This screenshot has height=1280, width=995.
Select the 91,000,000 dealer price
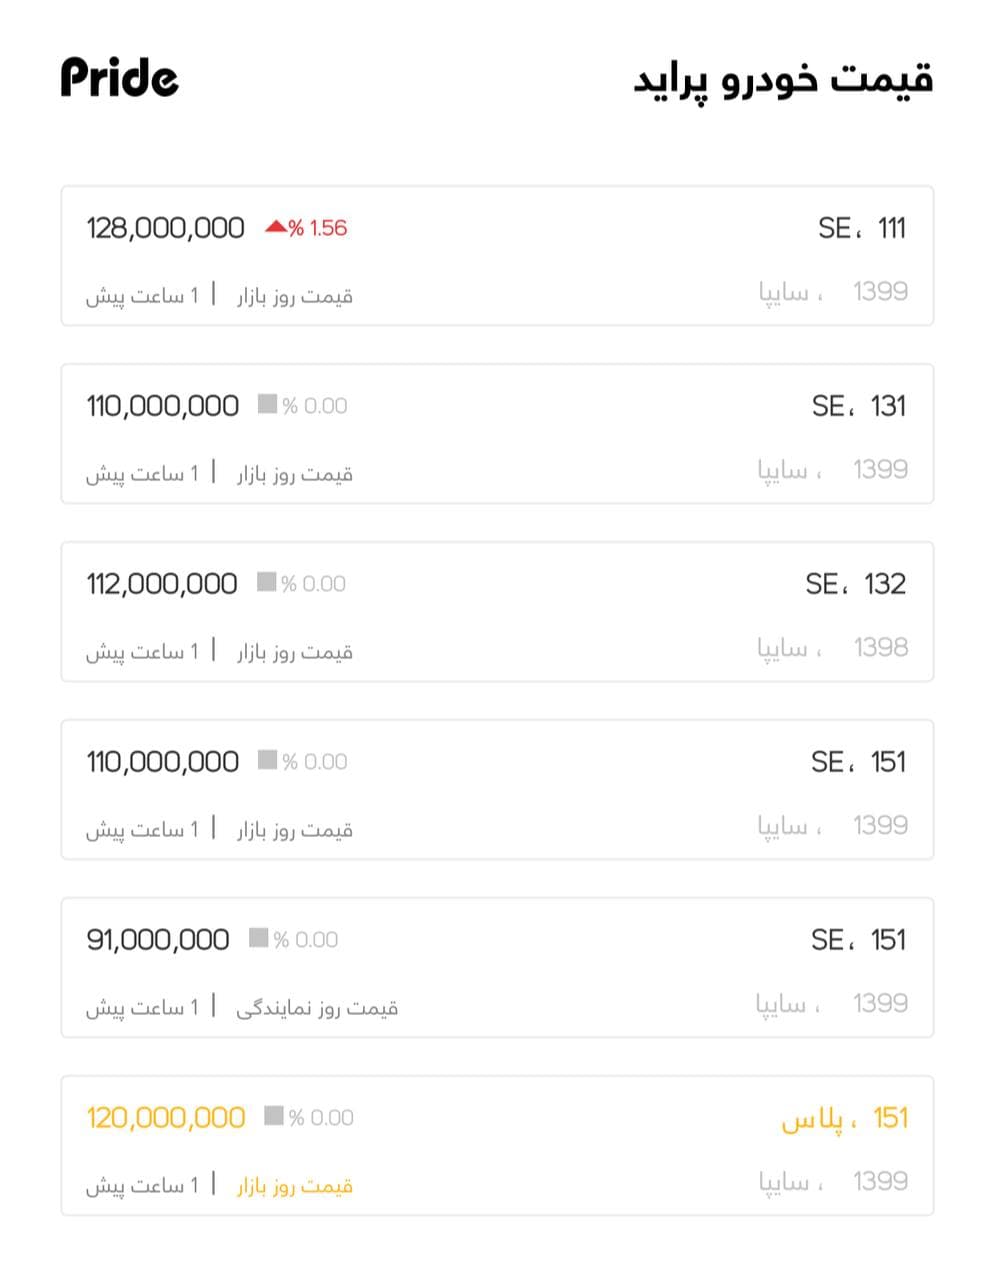click(x=157, y=940)
